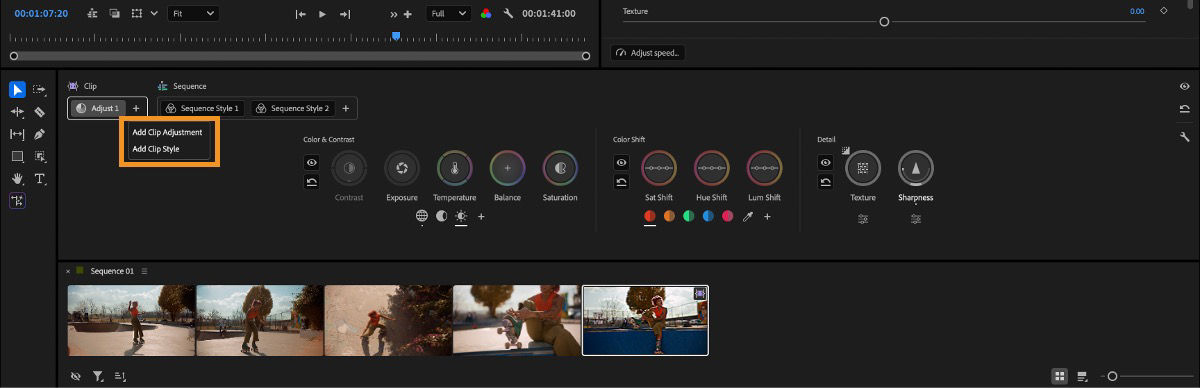This screenshot has height=388, width=1200.
Task: Click the Temperature dial
Action: coord(454,168)
